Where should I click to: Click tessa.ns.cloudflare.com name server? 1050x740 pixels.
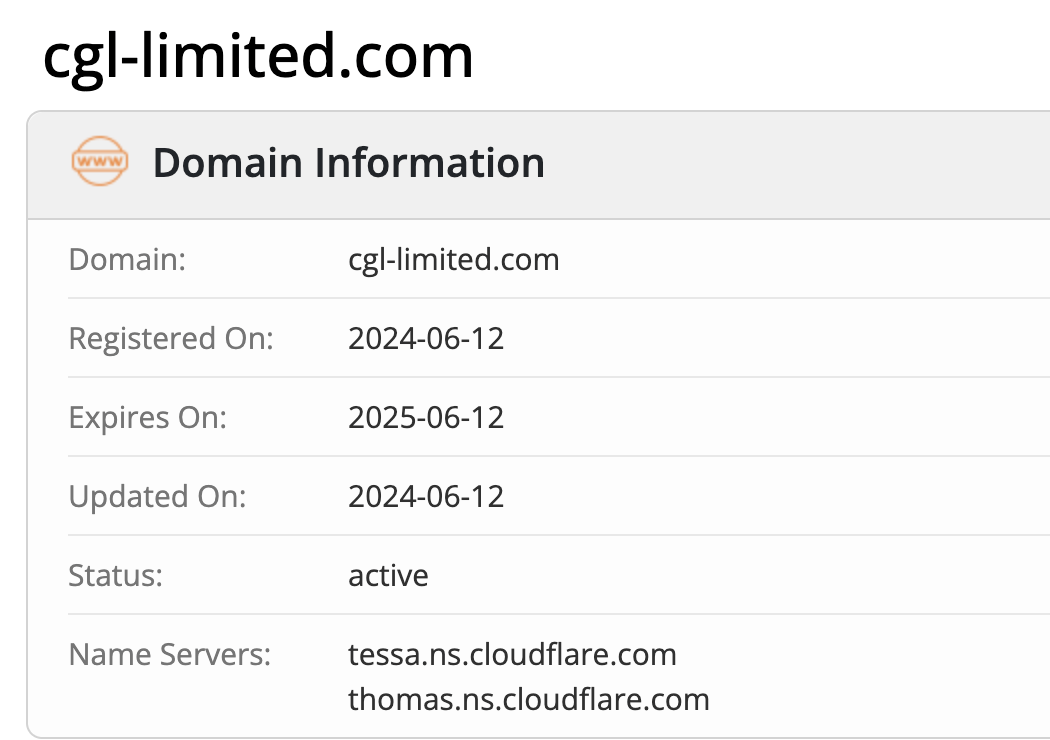click(512, 655)
